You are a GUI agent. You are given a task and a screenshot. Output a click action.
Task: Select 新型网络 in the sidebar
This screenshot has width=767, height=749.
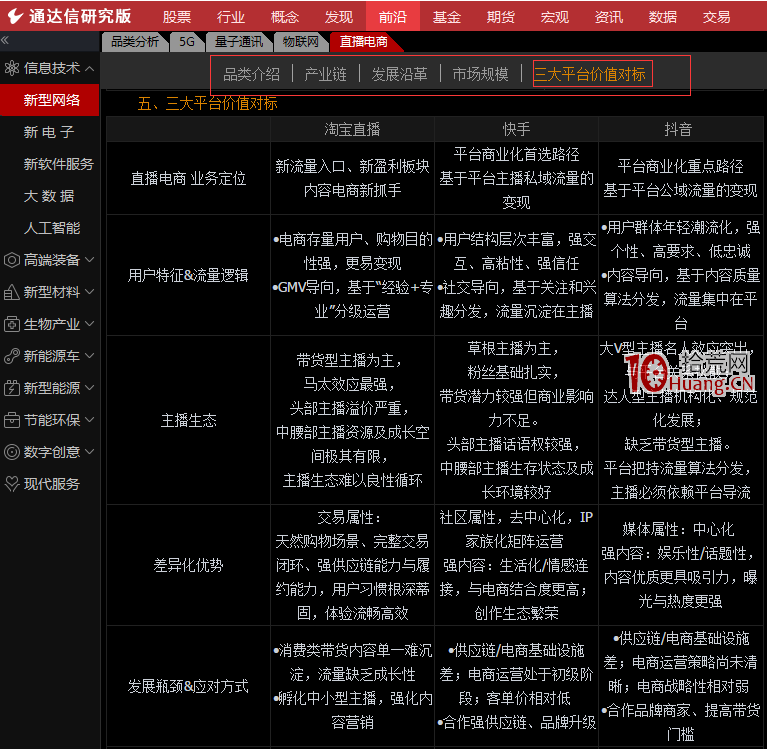tap(49, 100)
